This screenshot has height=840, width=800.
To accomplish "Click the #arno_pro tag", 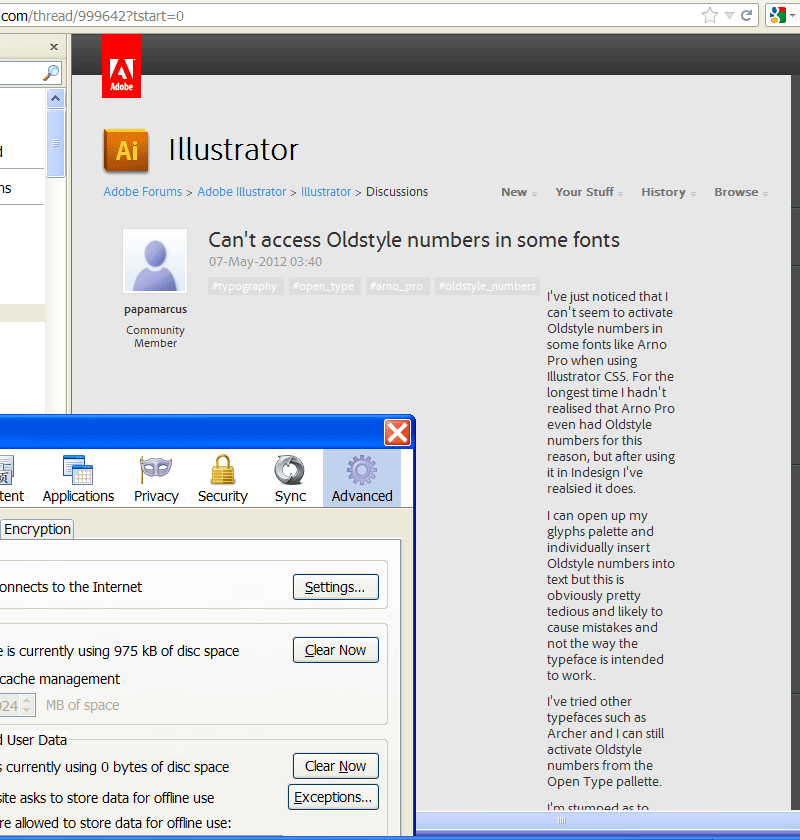I will [x=397, y=286].
